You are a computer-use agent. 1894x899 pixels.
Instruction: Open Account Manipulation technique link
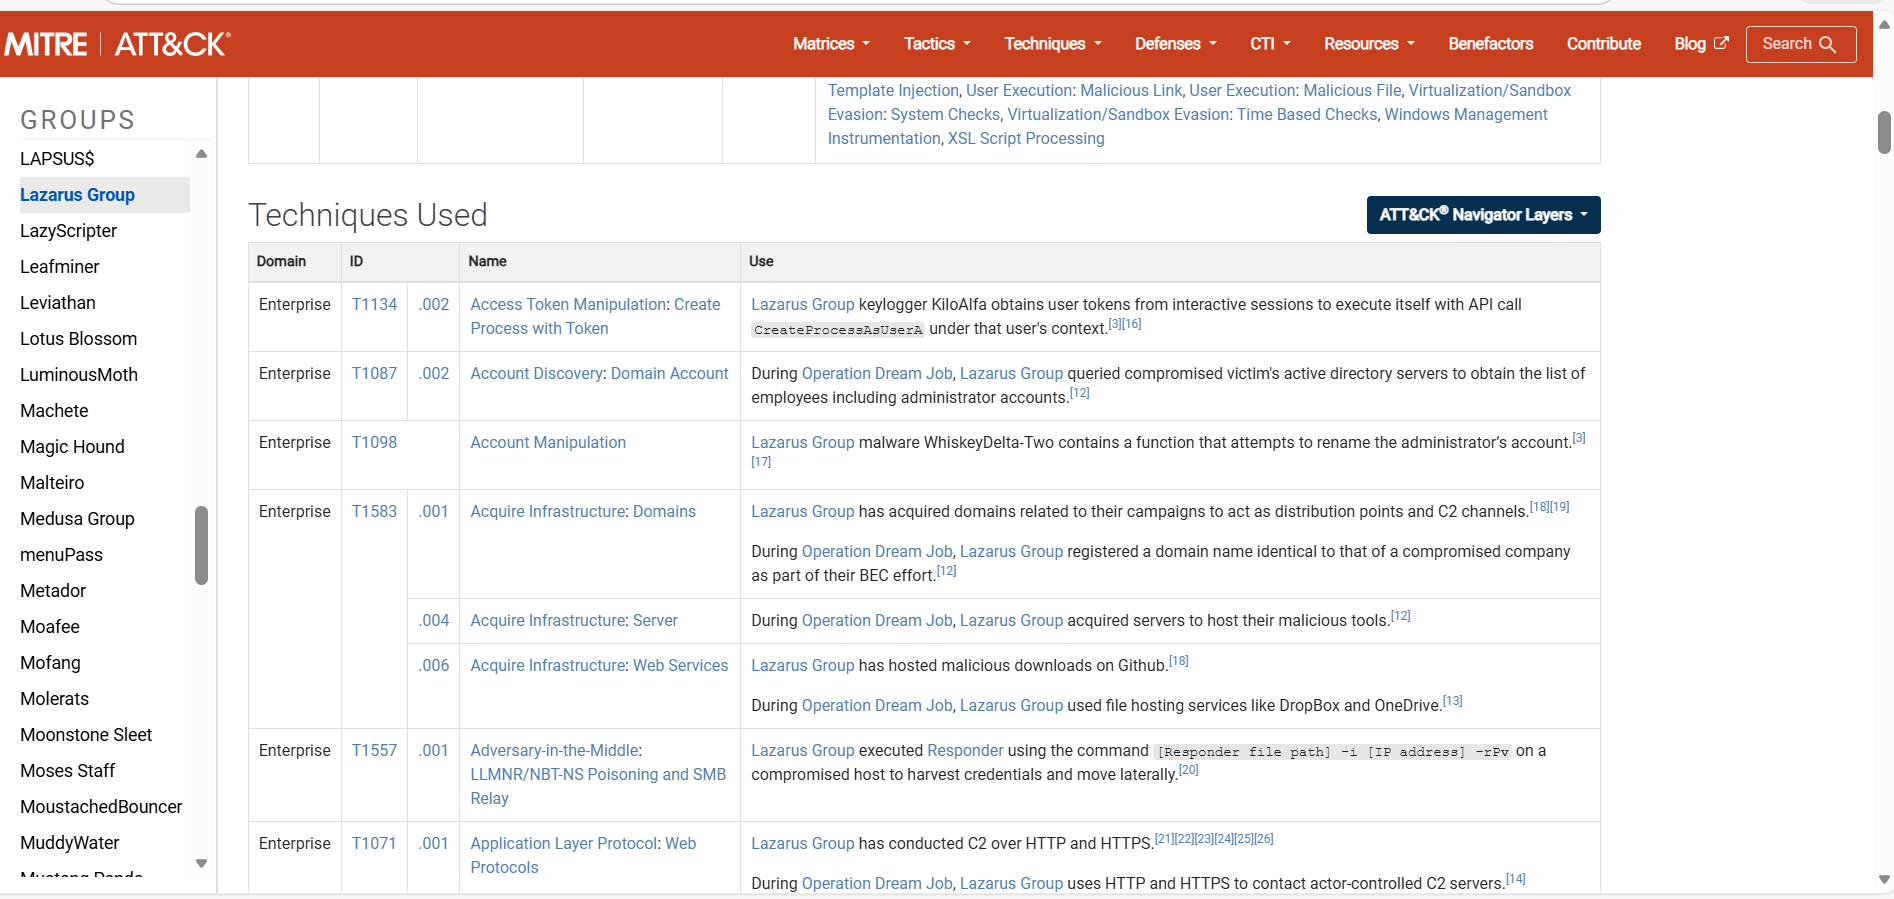coord(548,442)
